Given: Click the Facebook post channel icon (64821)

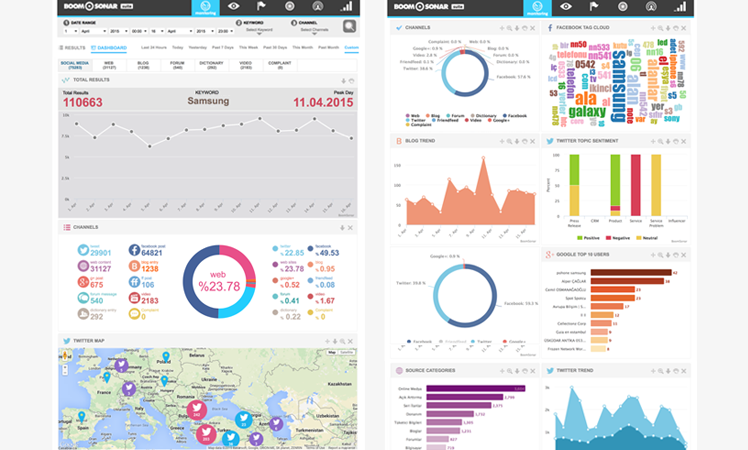Looking at the screenshot, I should click(x=134, y=250).
